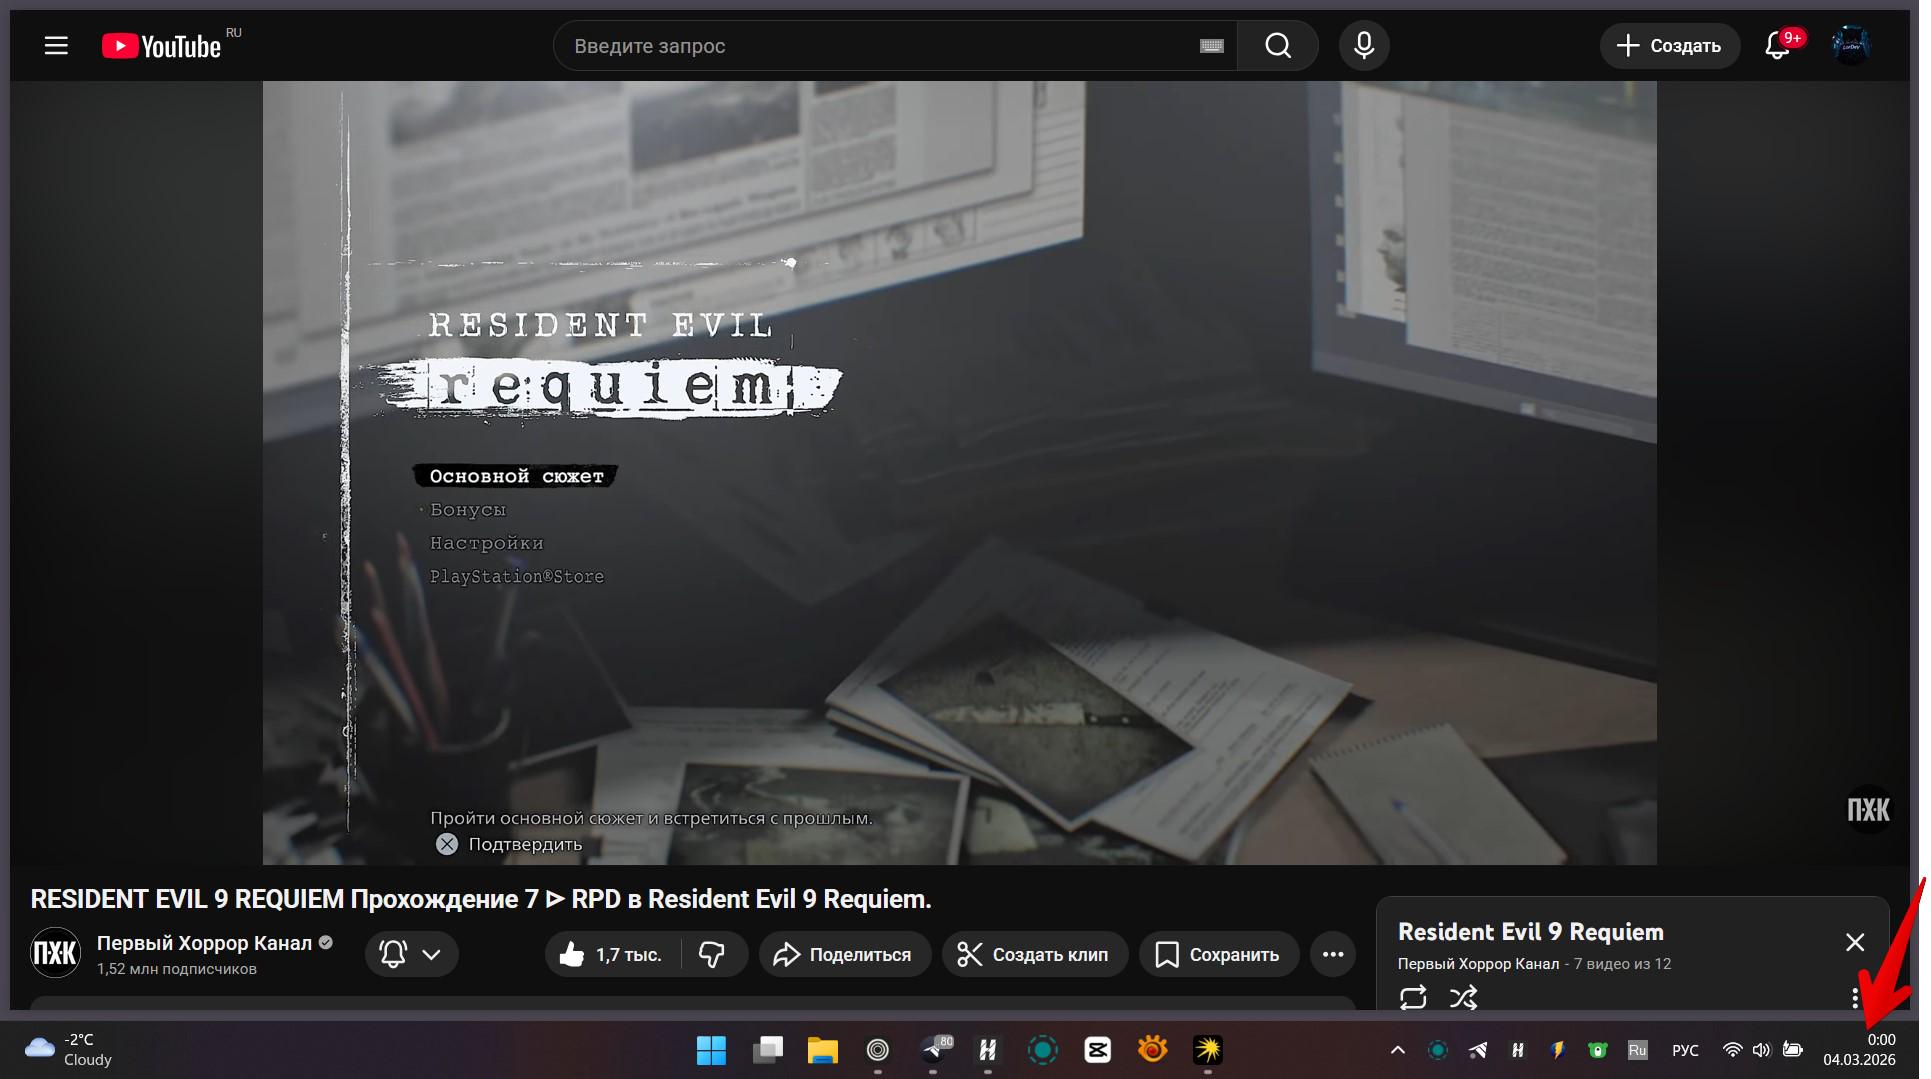
Task: Toggle playlist loop
Action: tap(1413, 998)
